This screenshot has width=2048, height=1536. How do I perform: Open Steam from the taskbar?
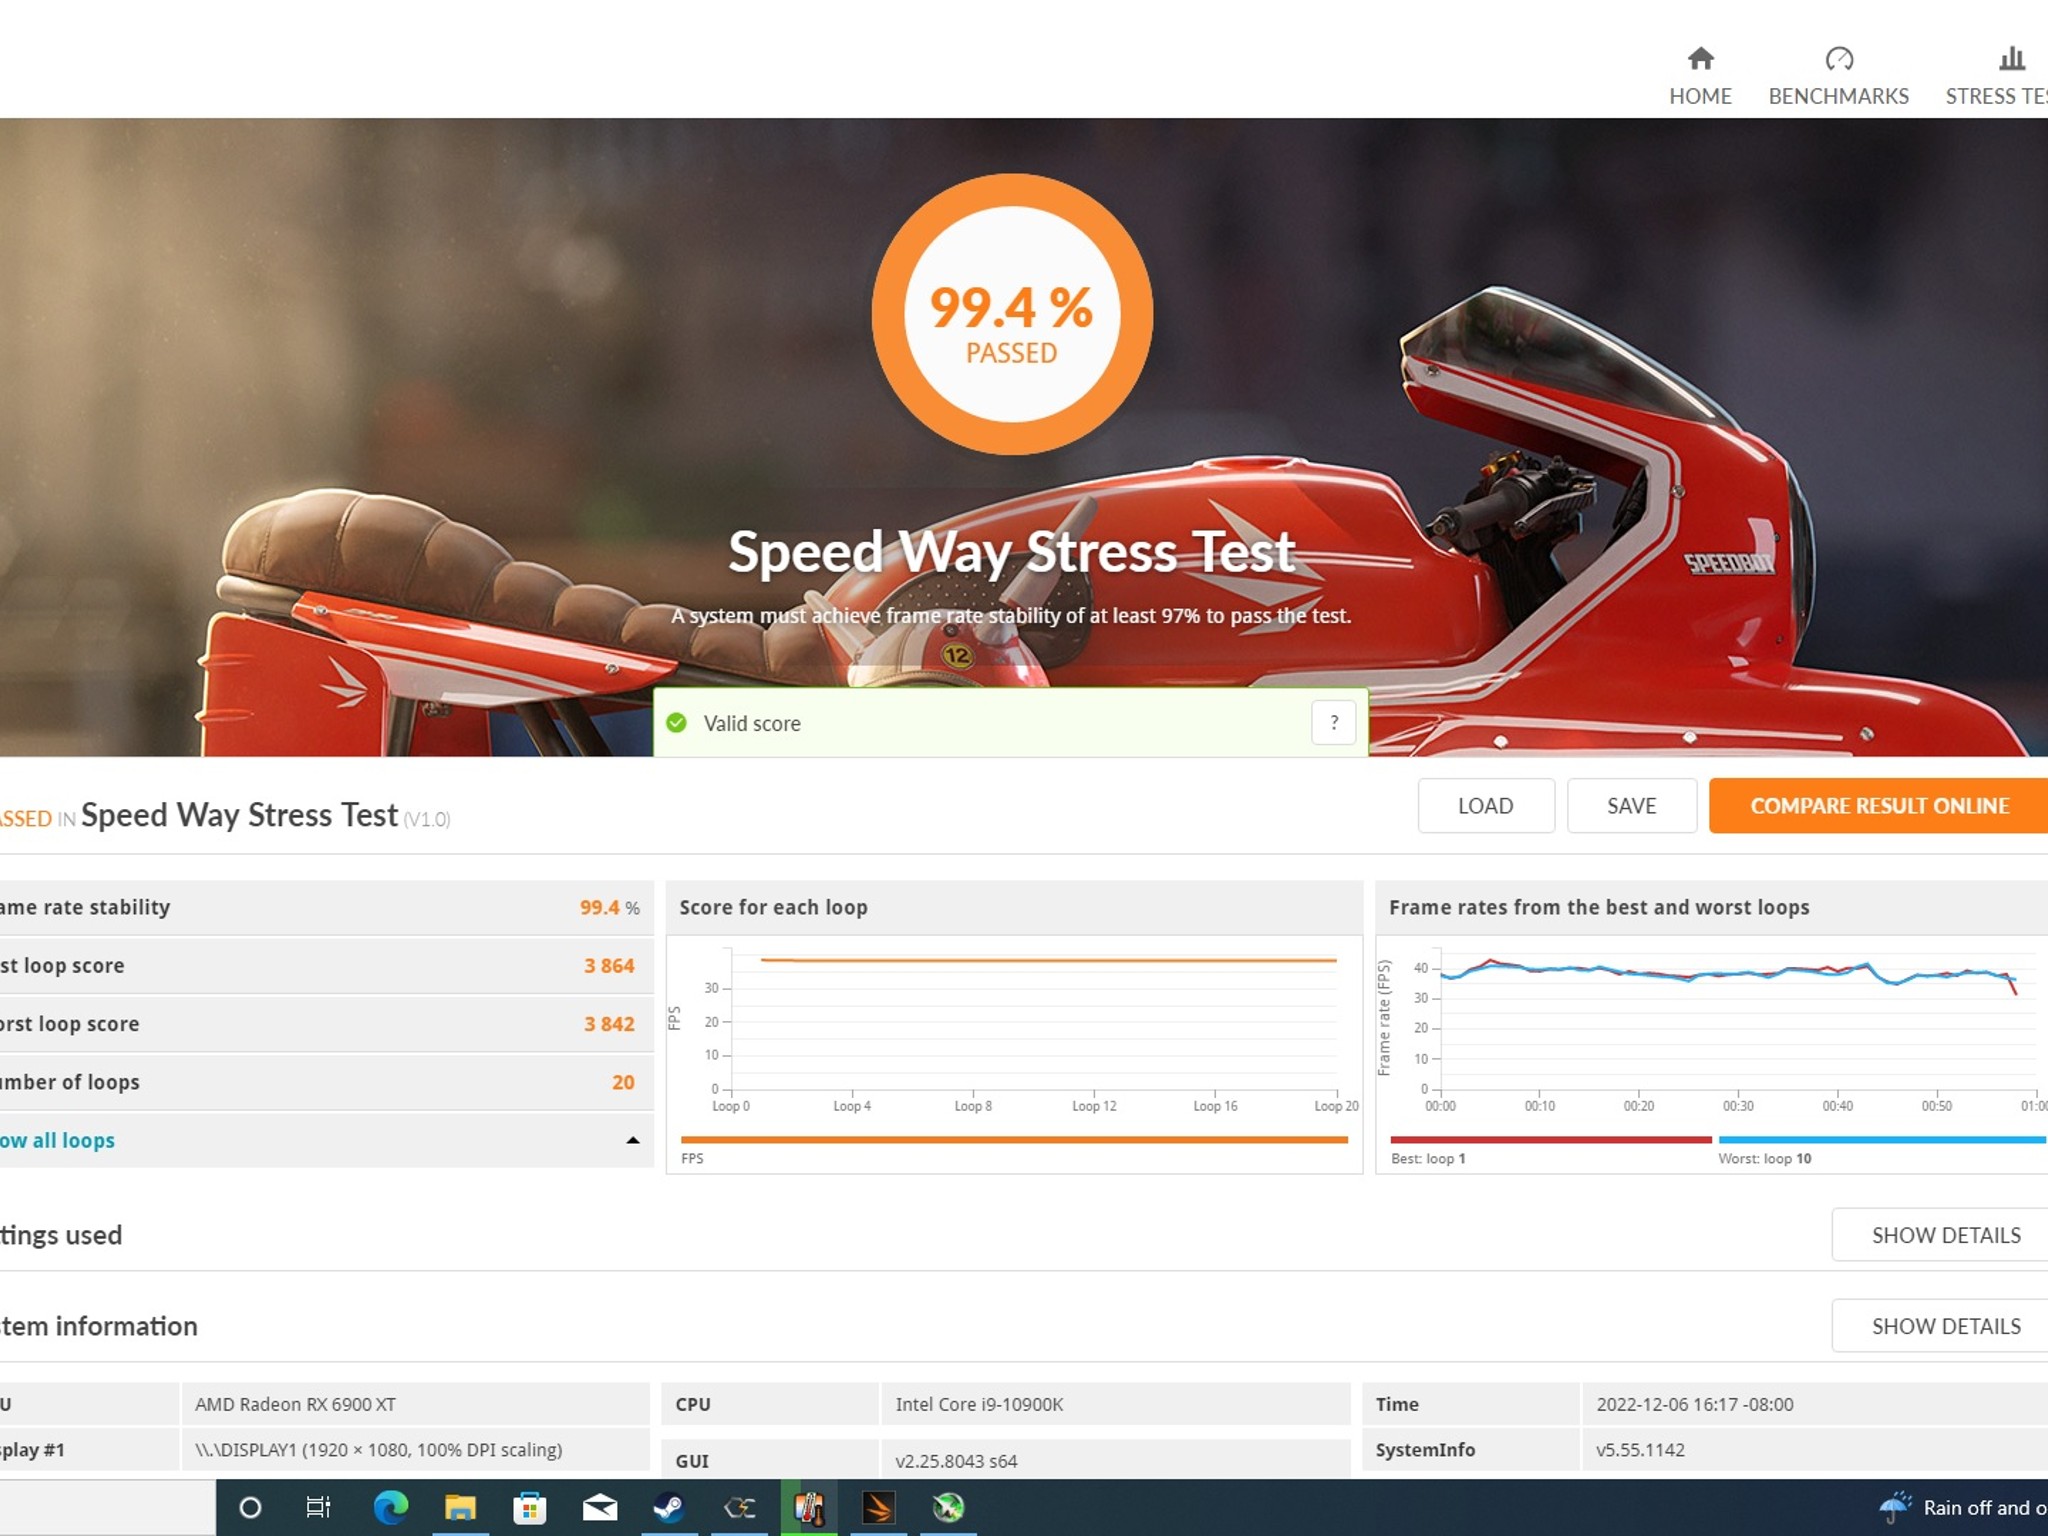point(669,1507)
